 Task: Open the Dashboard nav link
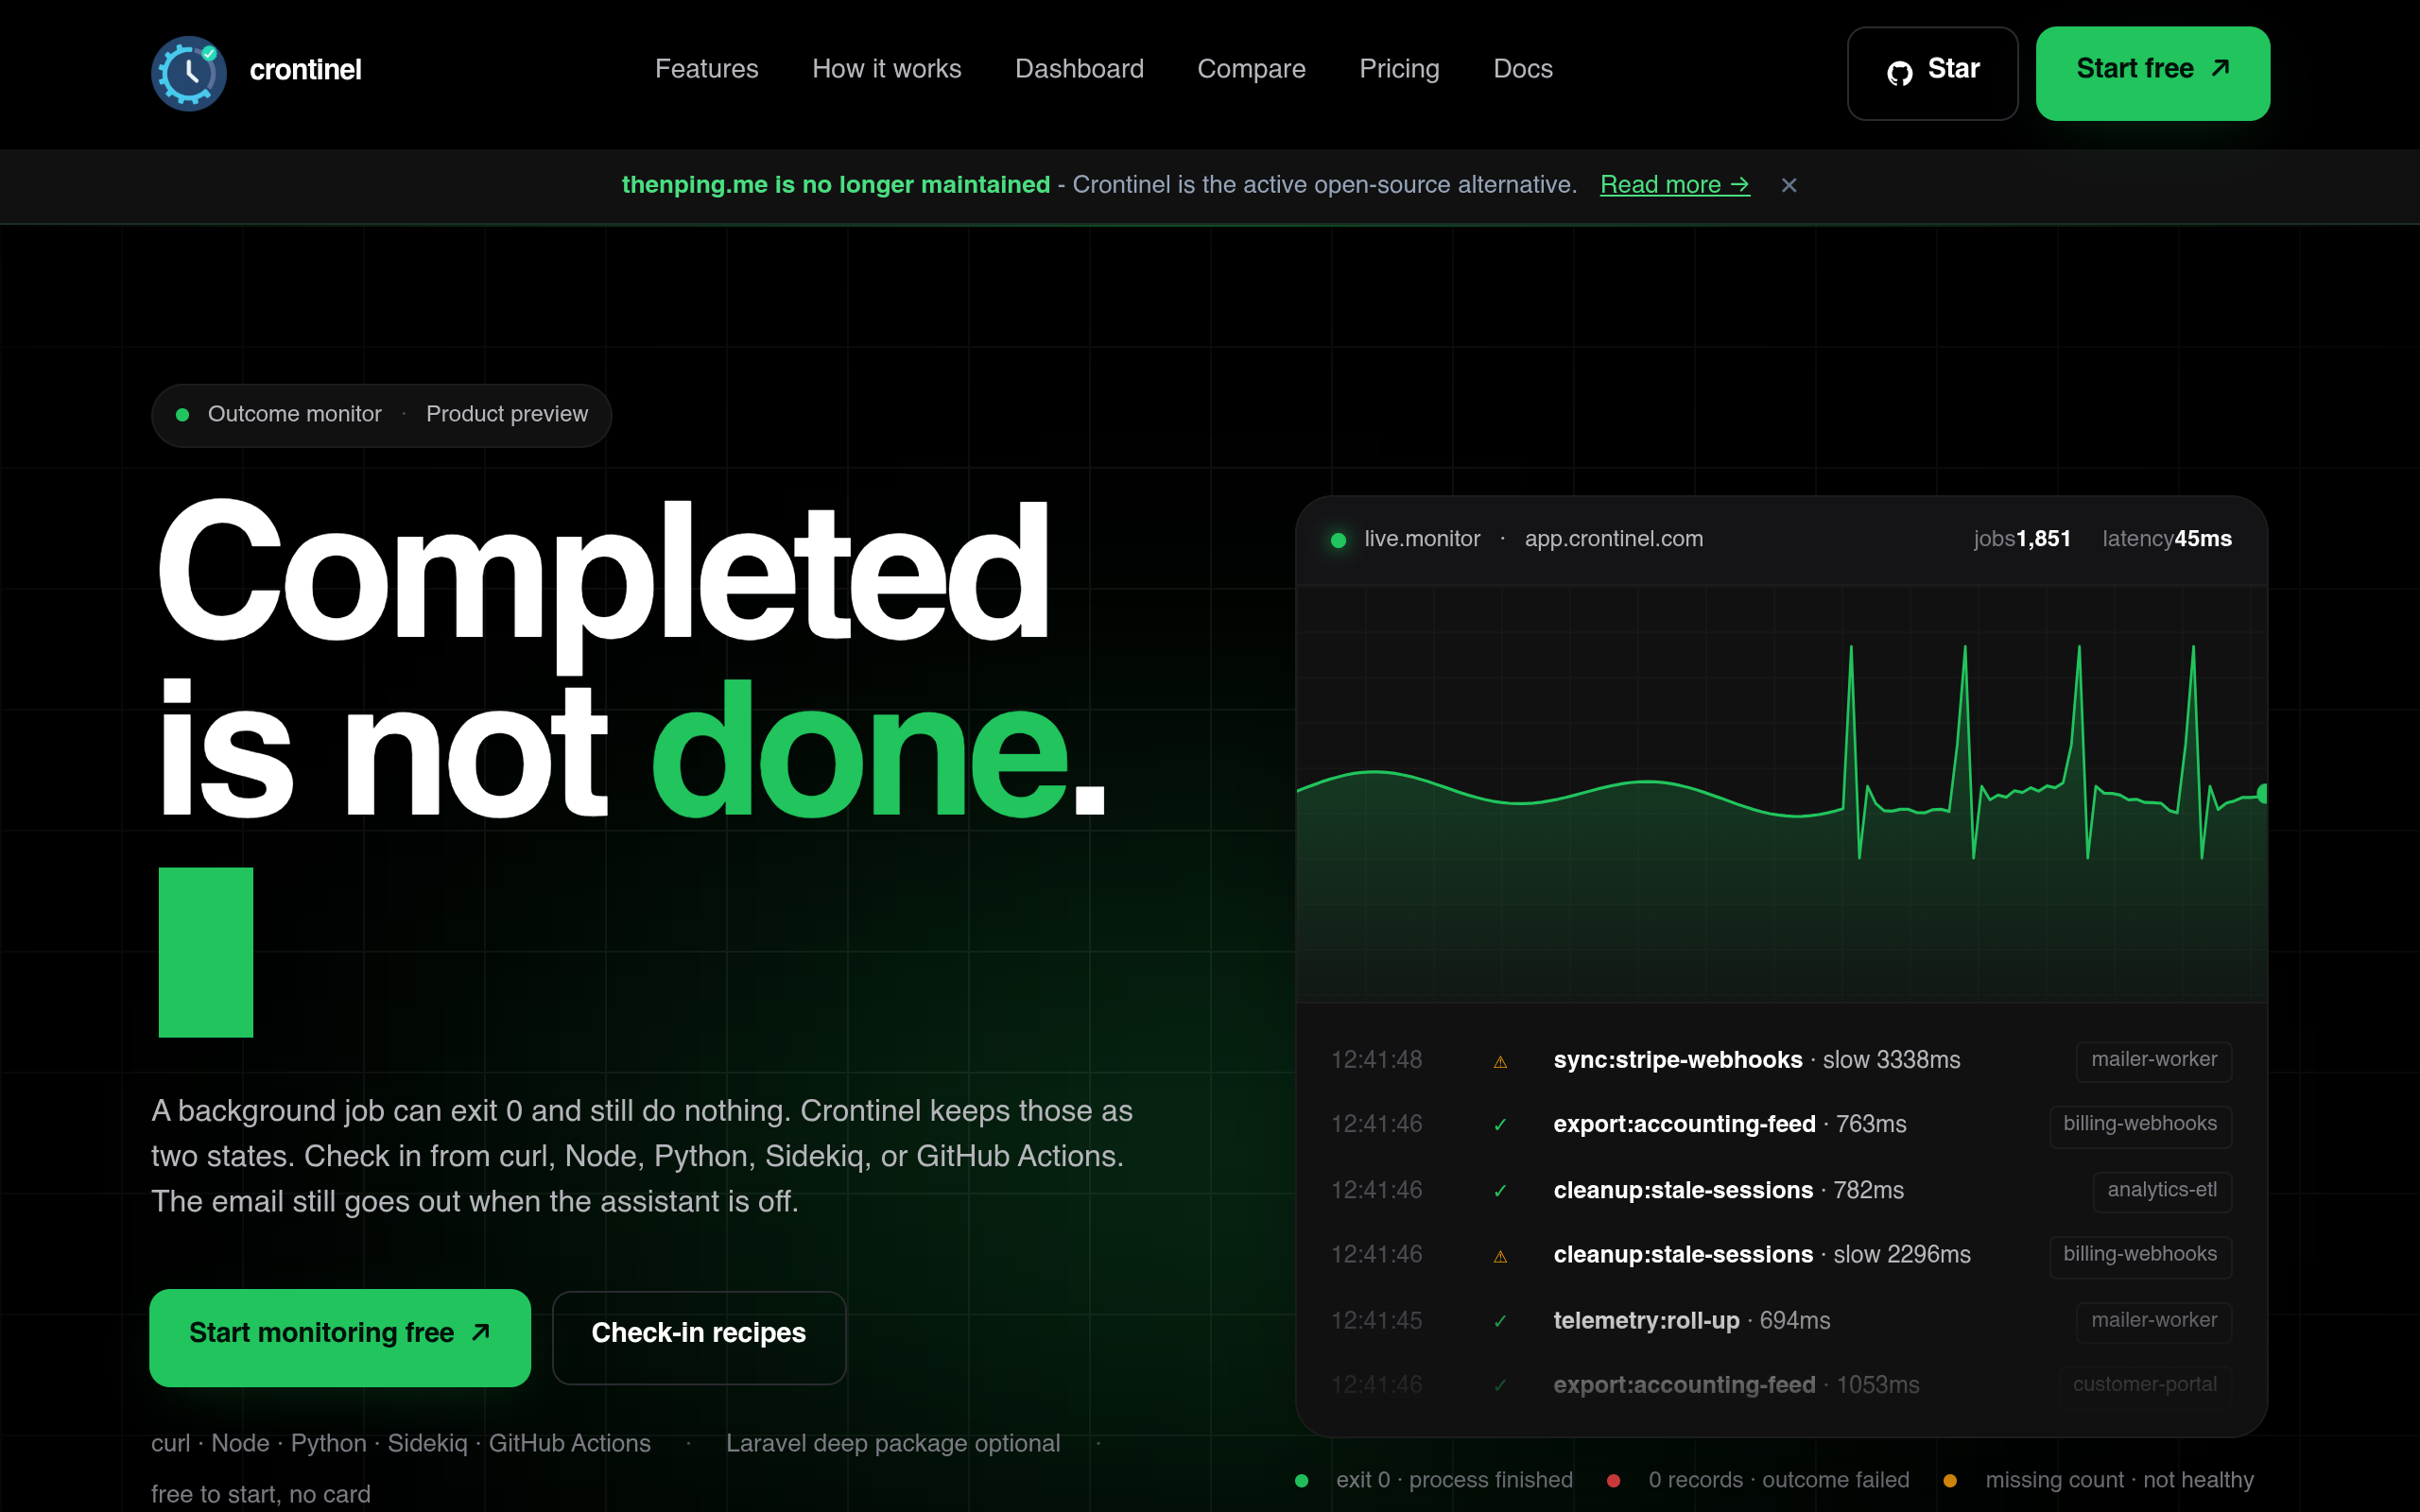click(x=1079, y=69)
